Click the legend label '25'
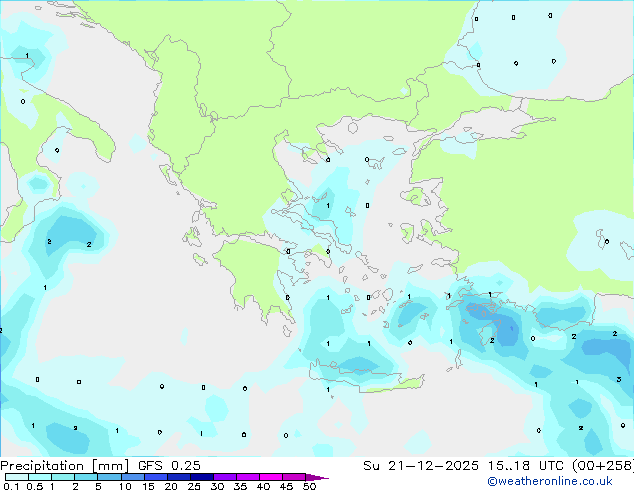 pyautogui.click(x=194, y=486)
